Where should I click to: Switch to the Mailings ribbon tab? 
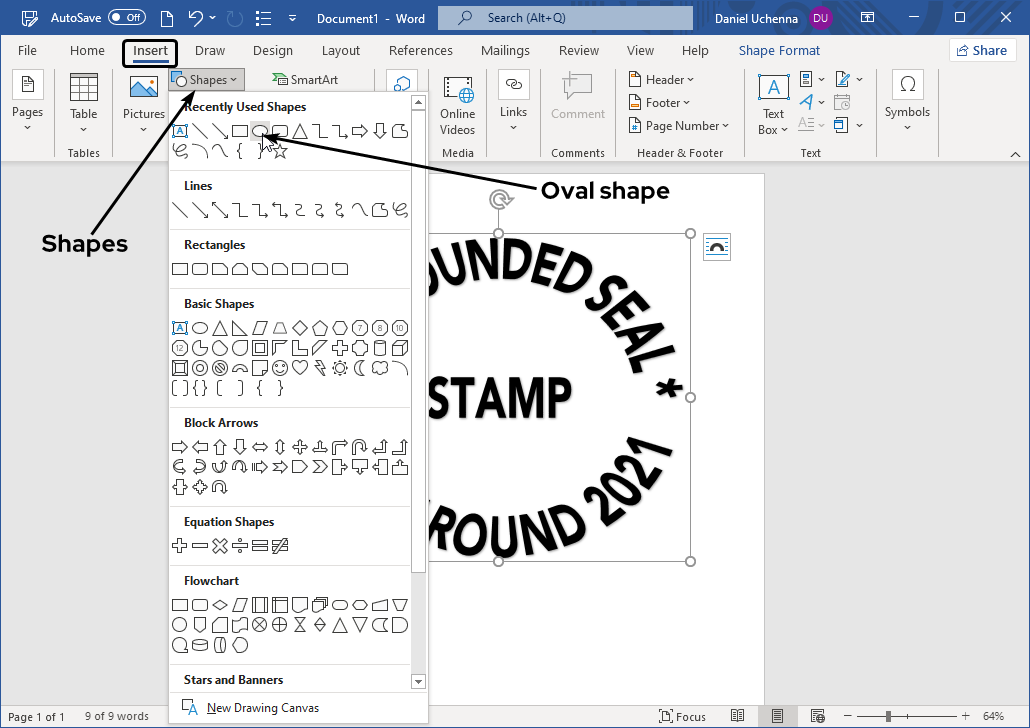505,50
